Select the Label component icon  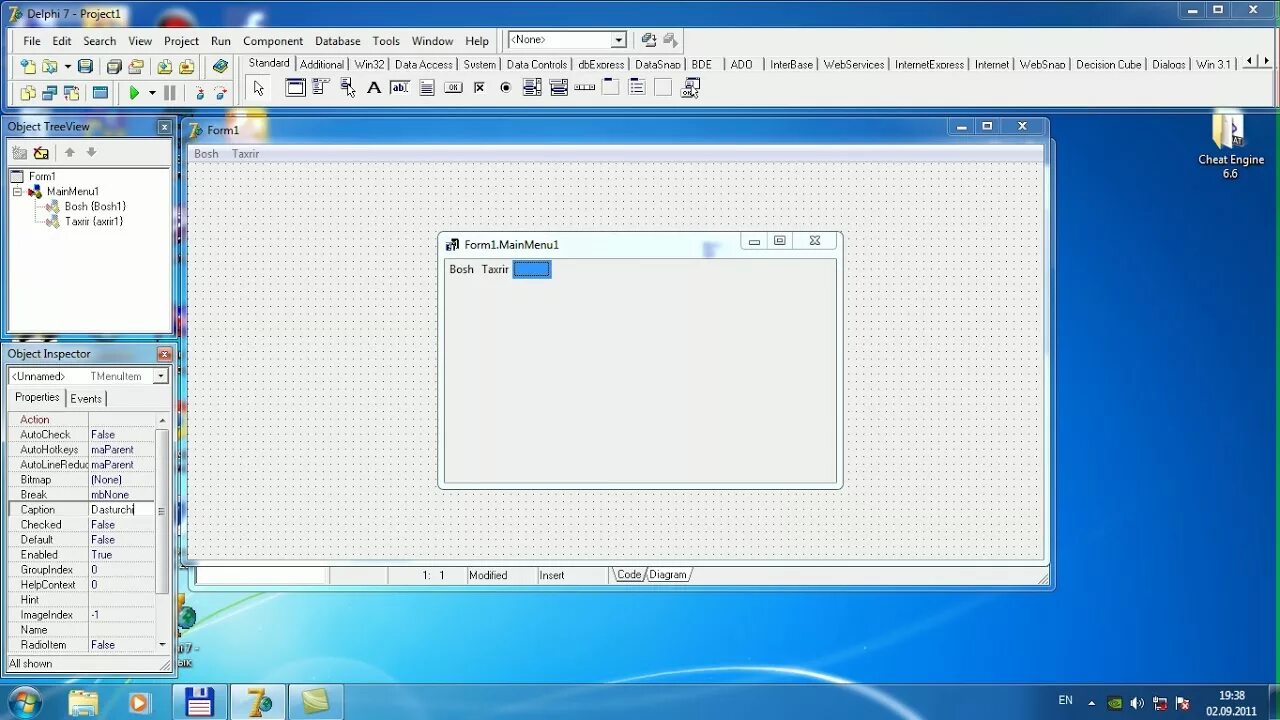tap(374, 88)
